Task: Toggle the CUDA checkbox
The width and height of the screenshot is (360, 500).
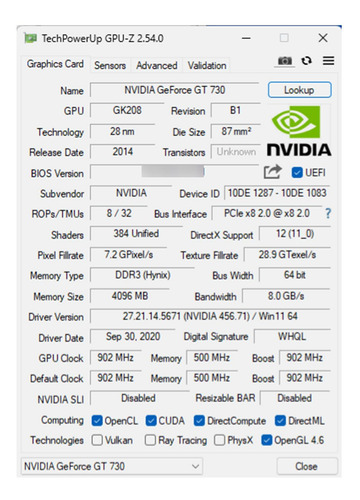Action: (x=151, y=421)
